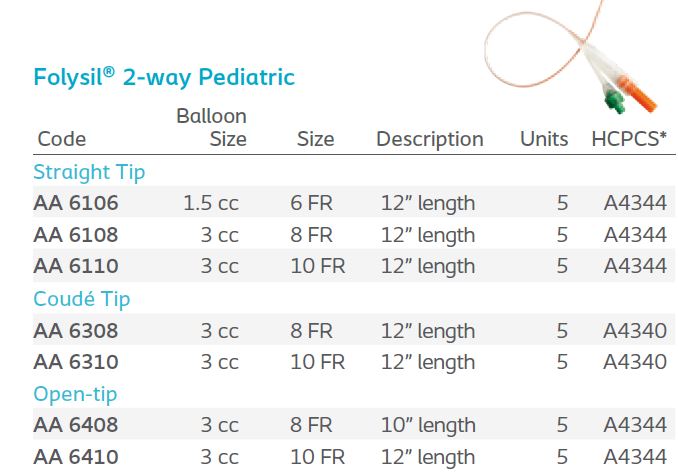The height and width of the screenshot is (476, 678).
Task: Click the Units column header
Action: 544,140
